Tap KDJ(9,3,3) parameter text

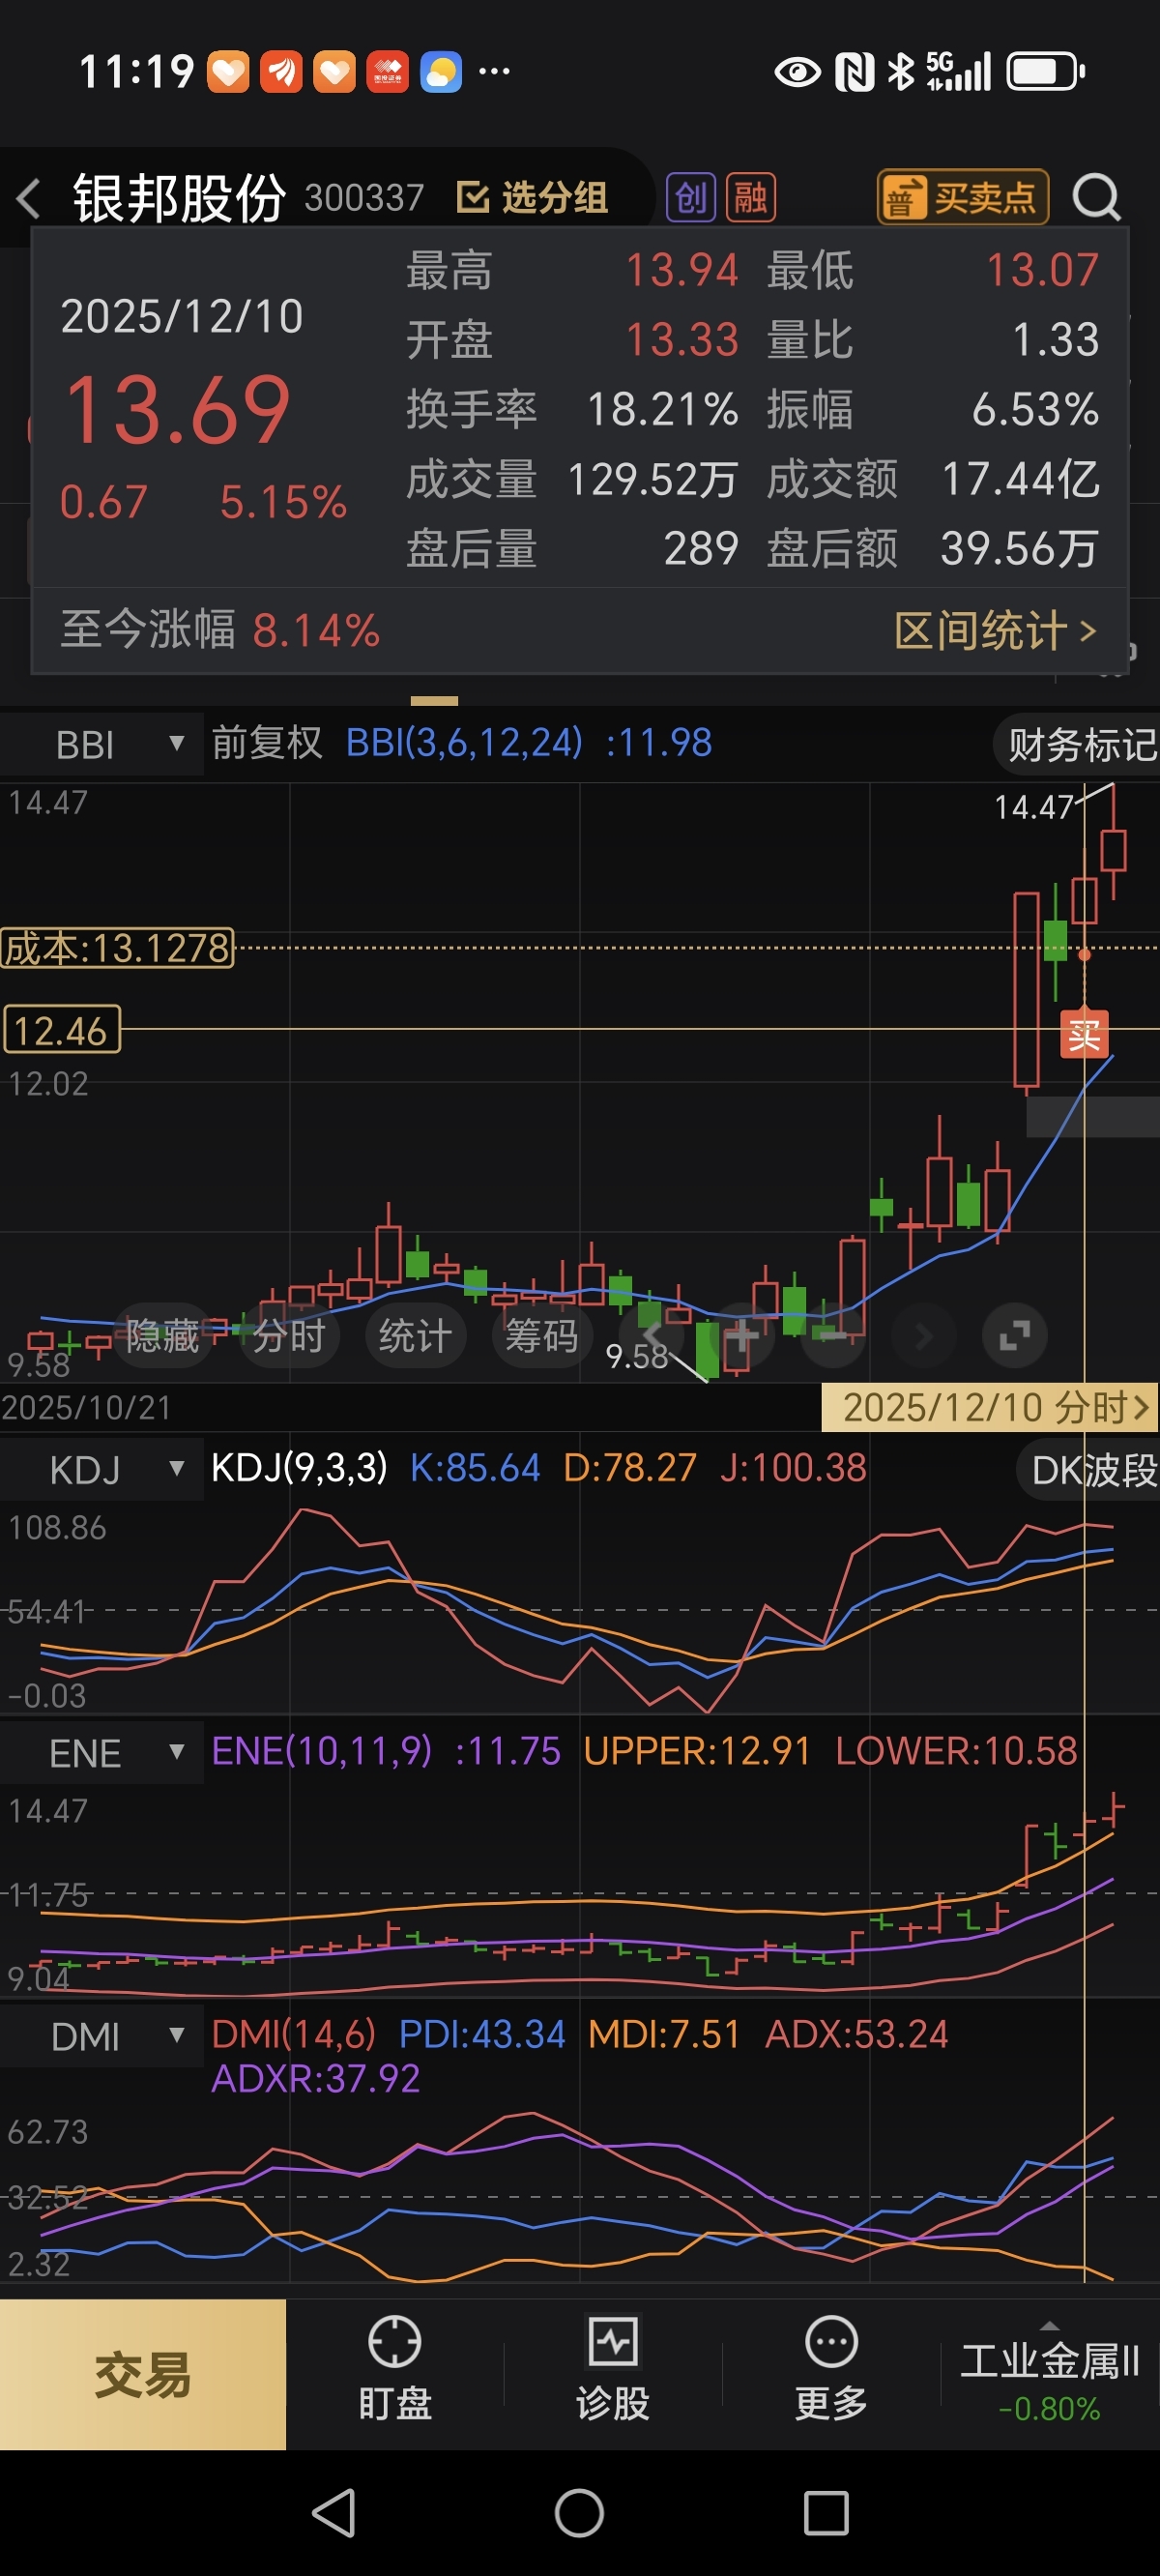[x=299, y=1468]
